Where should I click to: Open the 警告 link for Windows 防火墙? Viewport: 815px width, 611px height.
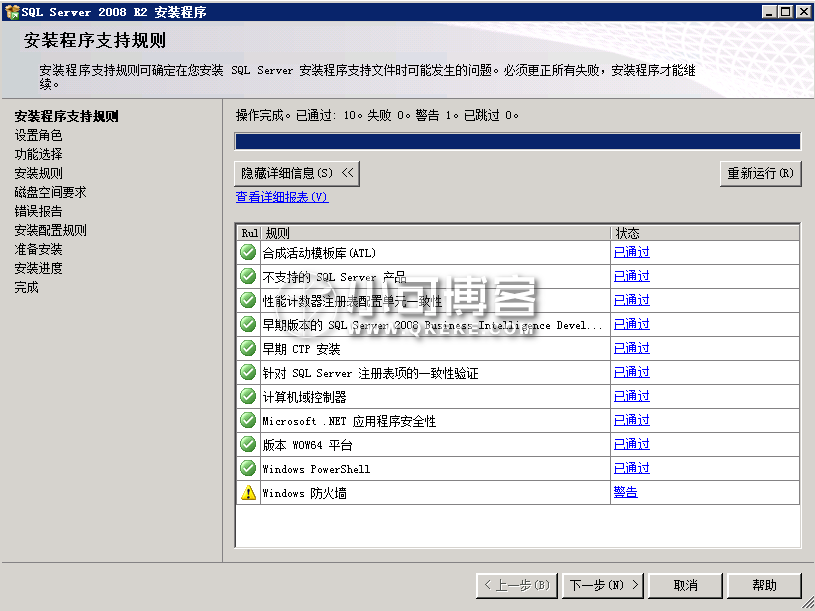(625, 492)
